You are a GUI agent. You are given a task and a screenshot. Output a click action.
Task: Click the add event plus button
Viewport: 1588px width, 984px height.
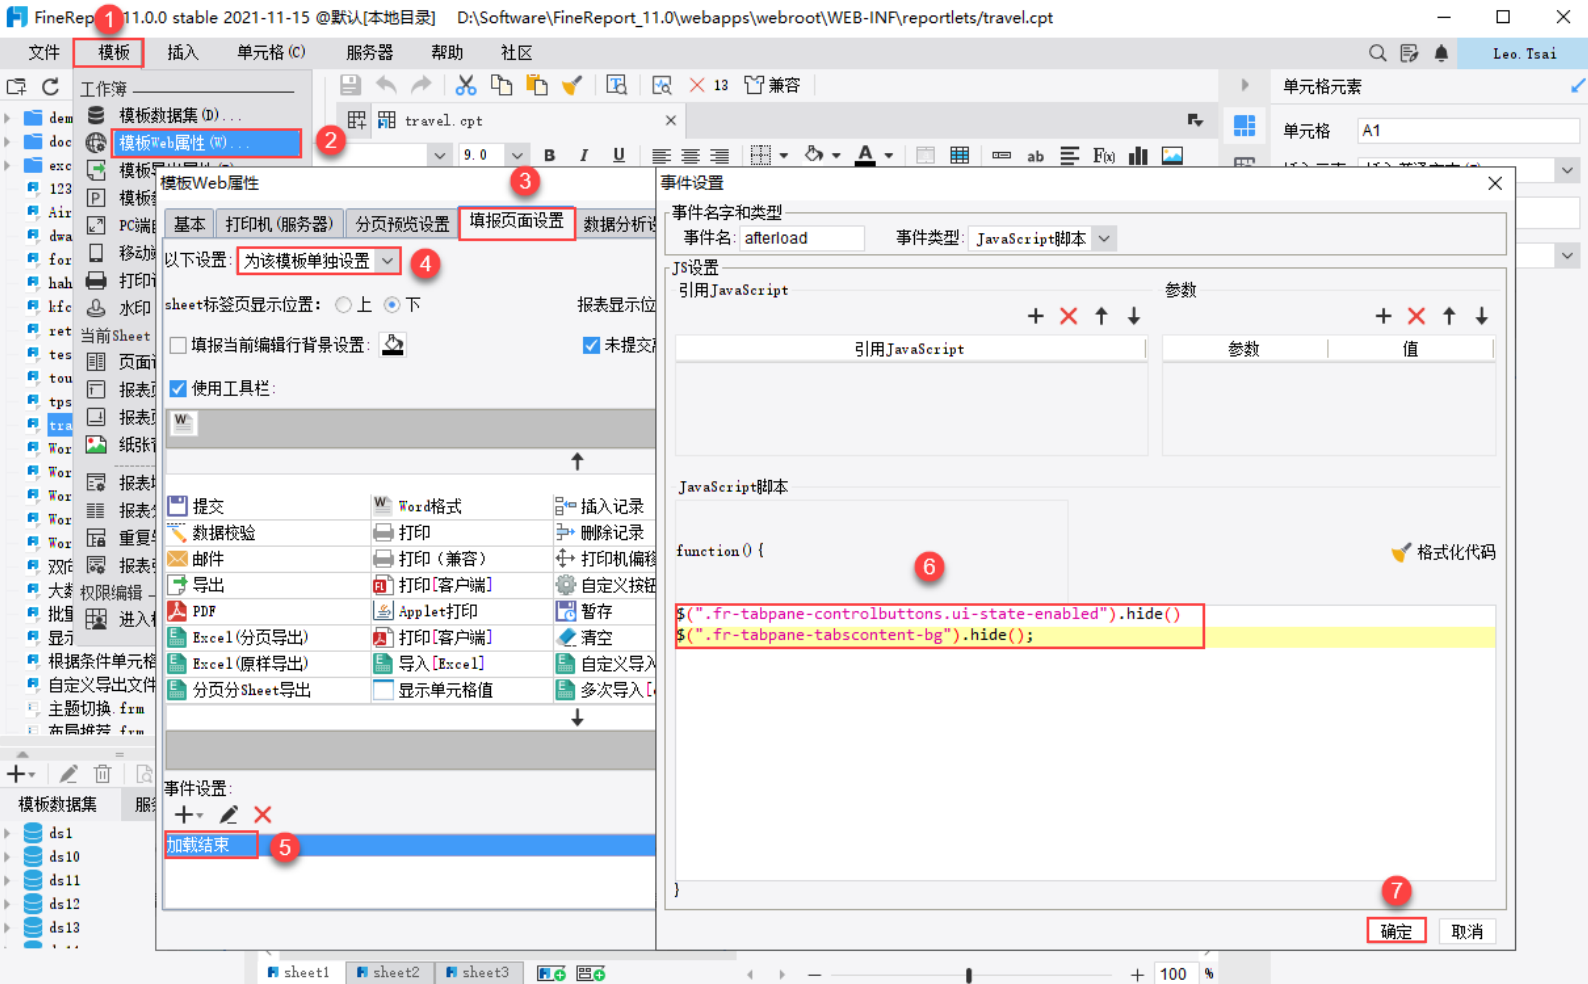[x=184, y=815]
